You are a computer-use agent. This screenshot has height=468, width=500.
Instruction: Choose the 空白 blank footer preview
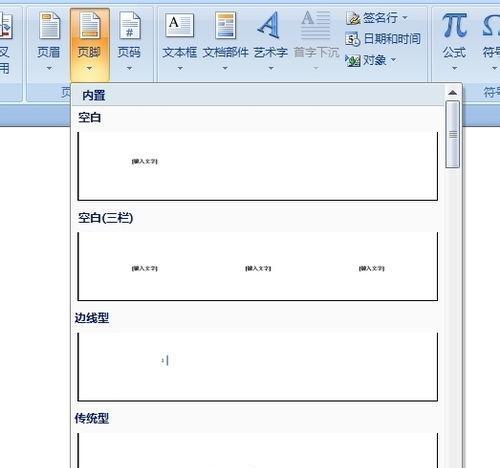pyautogui.click(x=258, y=166)
